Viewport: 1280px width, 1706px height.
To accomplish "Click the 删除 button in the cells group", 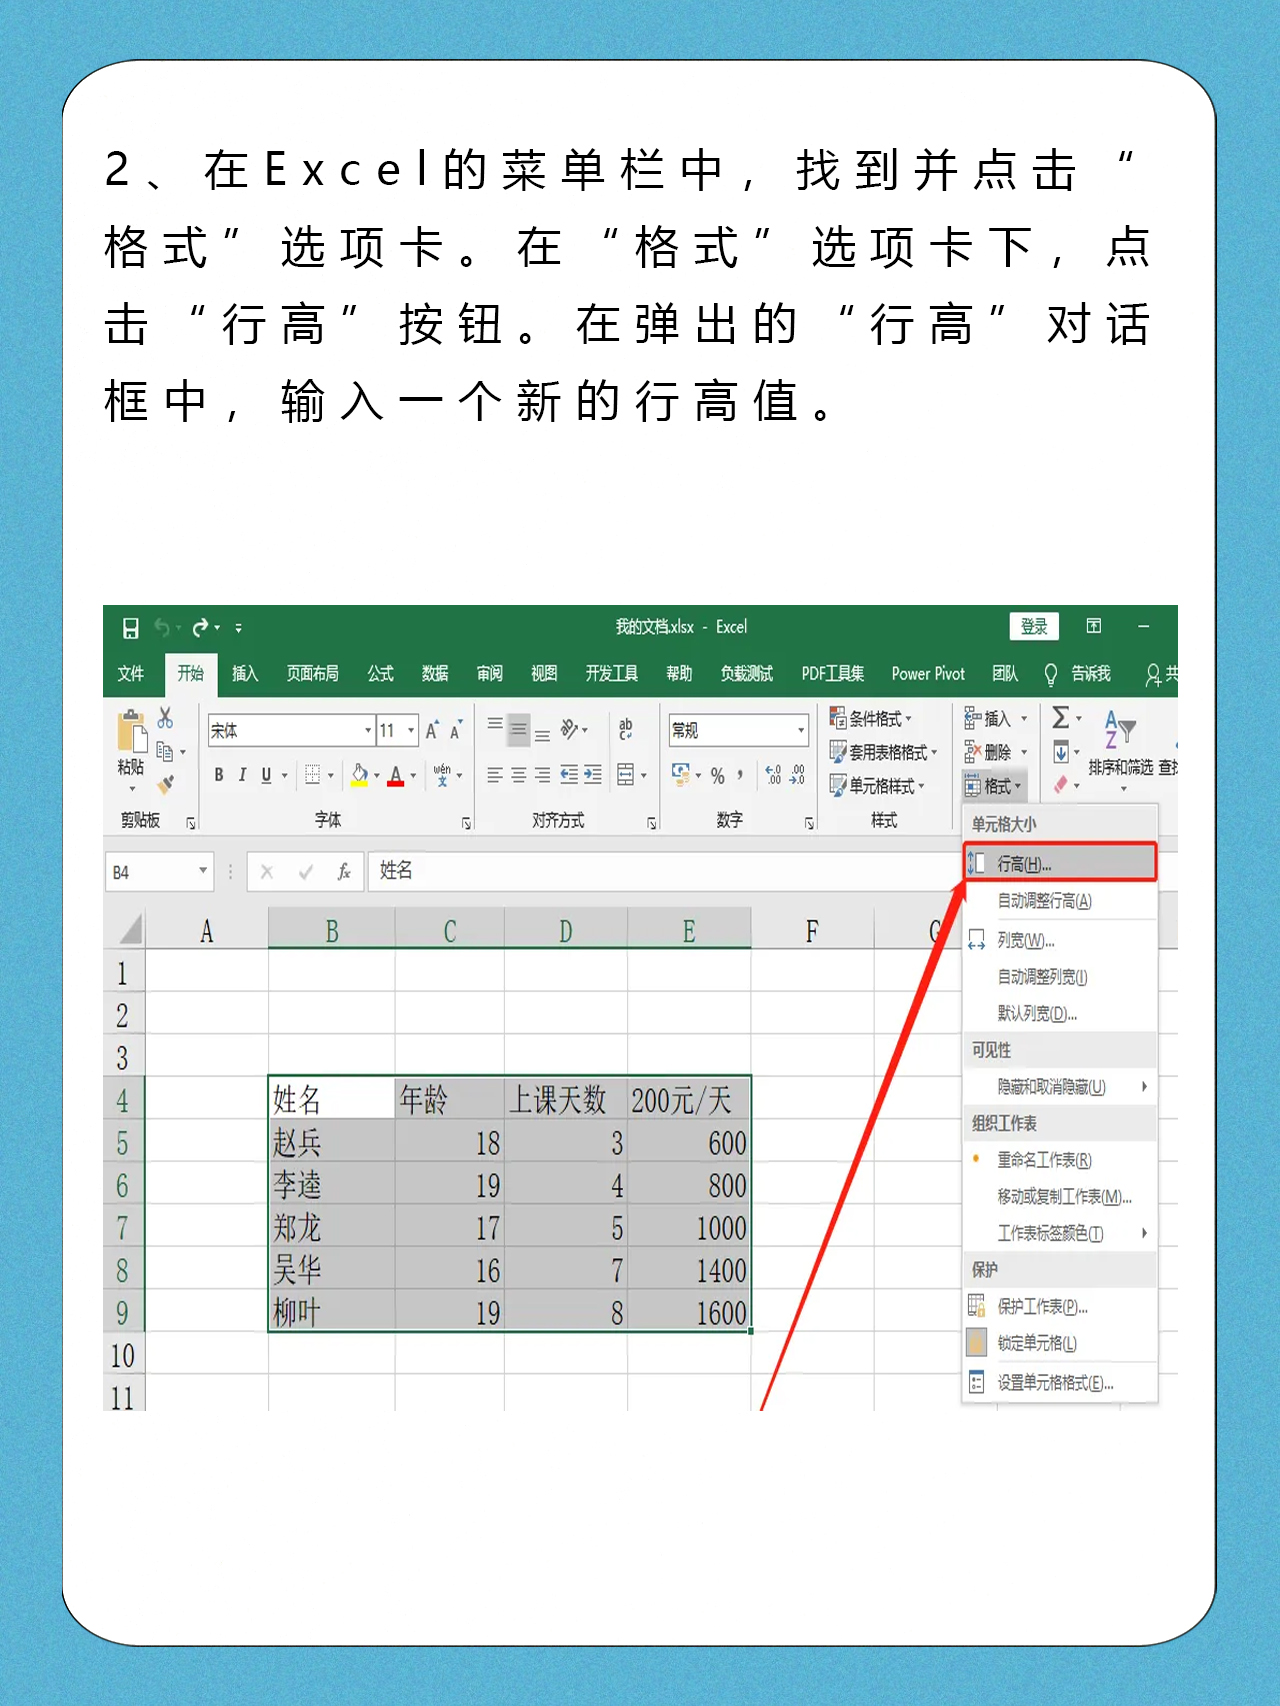I will pyautogui.click(x=996, y=752).
